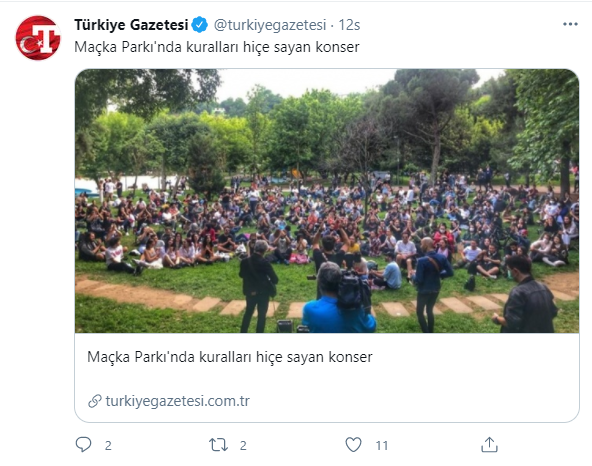Click the reply speech bubble icon
592x466 pixels.
[x=83, y=444]
